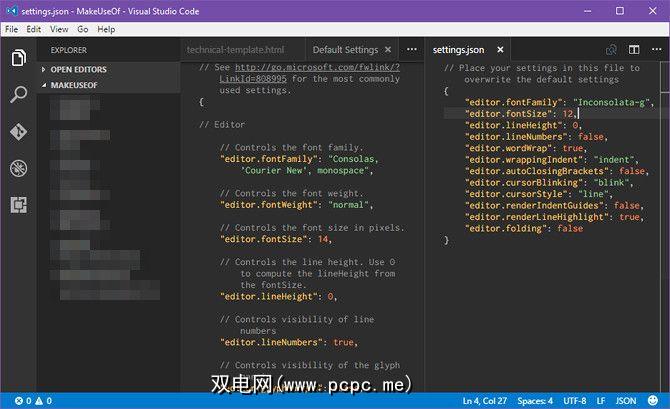Open the Help menu

[x=106, y=29]
